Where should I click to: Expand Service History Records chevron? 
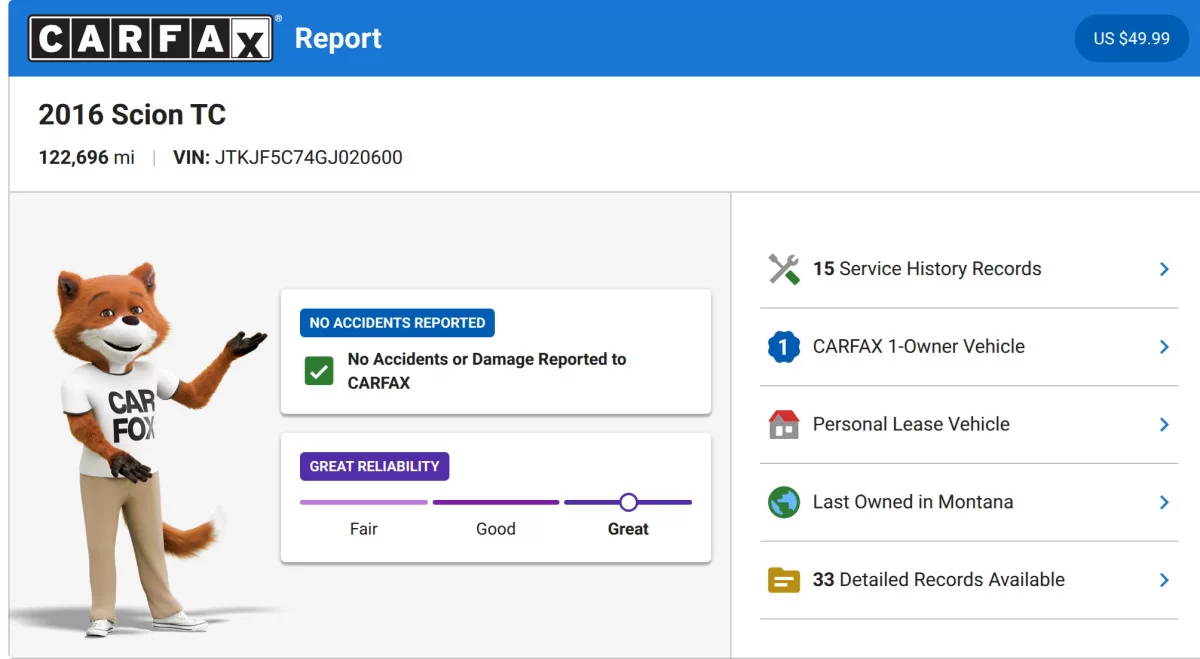pos(1164,269)
